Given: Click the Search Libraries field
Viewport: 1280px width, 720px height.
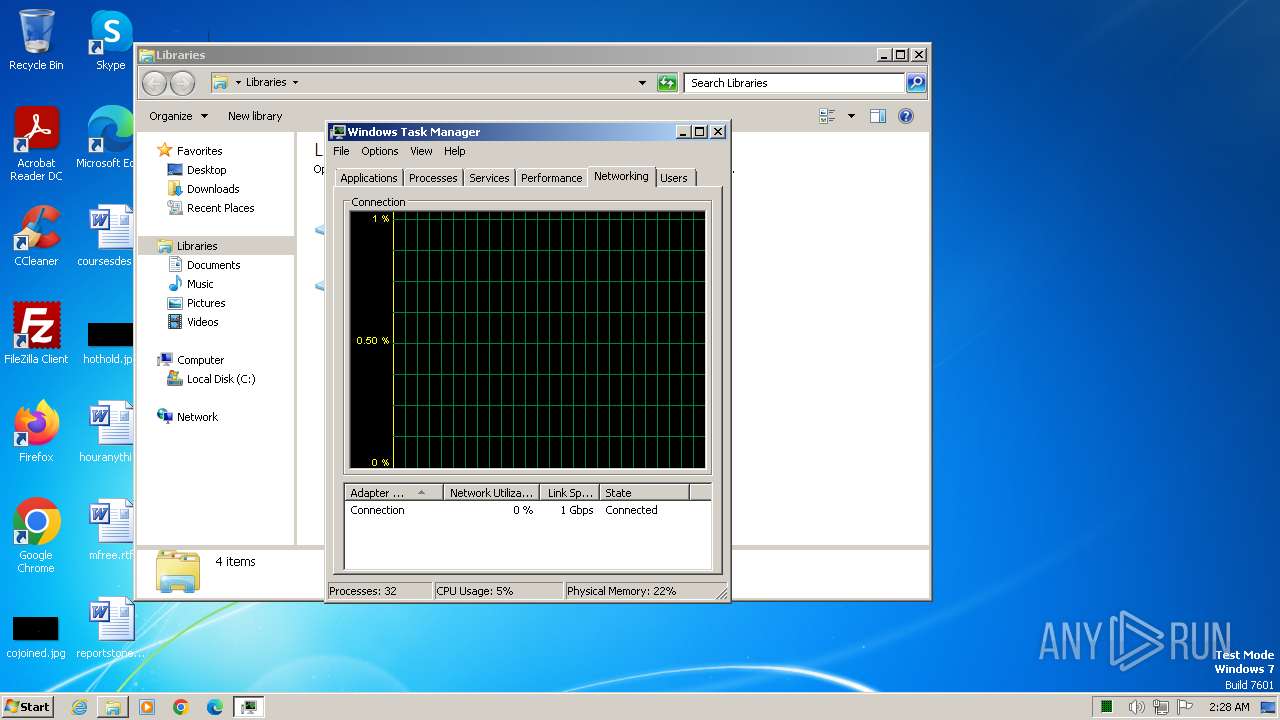Looking at the screenshot, I should click(795, 83).
